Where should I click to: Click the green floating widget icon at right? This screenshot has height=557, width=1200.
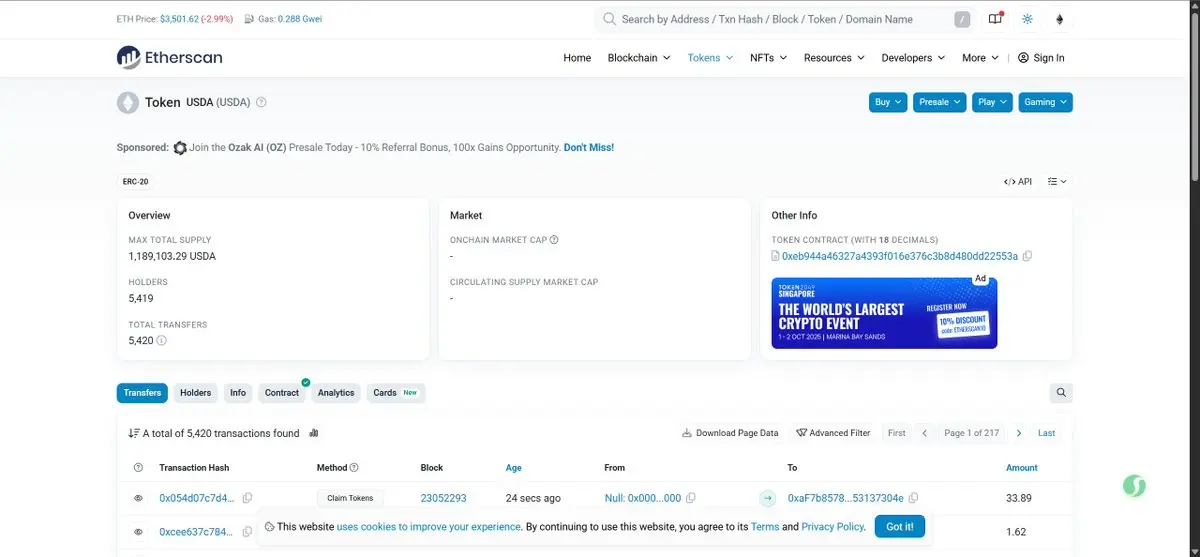click(x=1134, y=486)
